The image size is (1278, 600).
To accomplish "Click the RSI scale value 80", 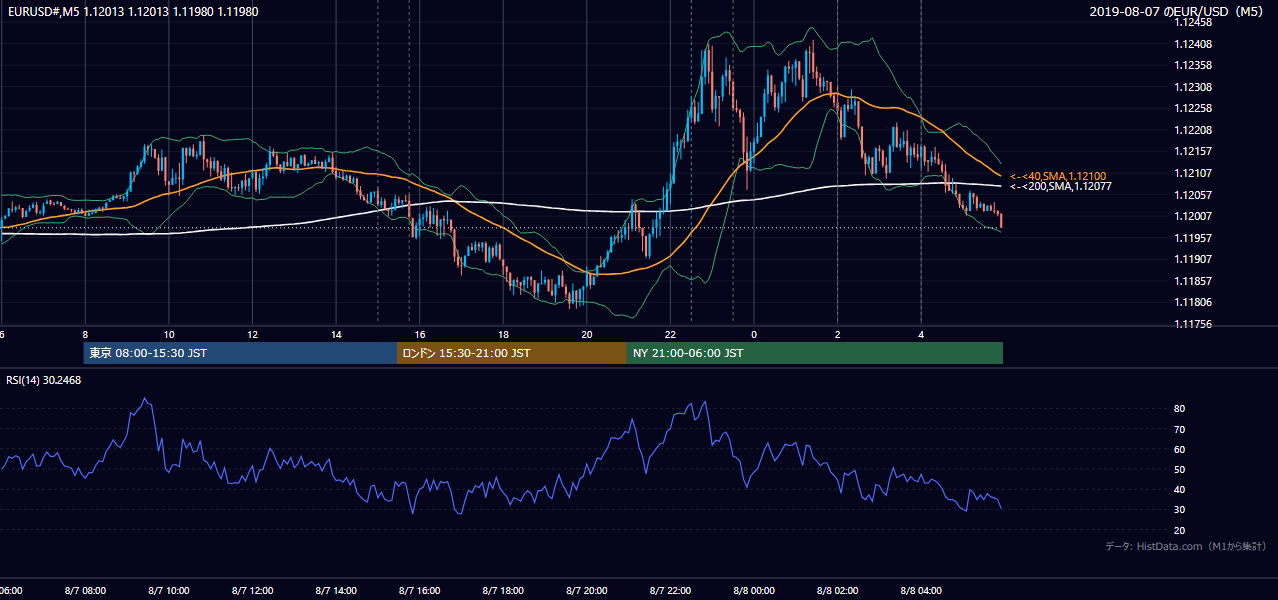I will 1180,409.
